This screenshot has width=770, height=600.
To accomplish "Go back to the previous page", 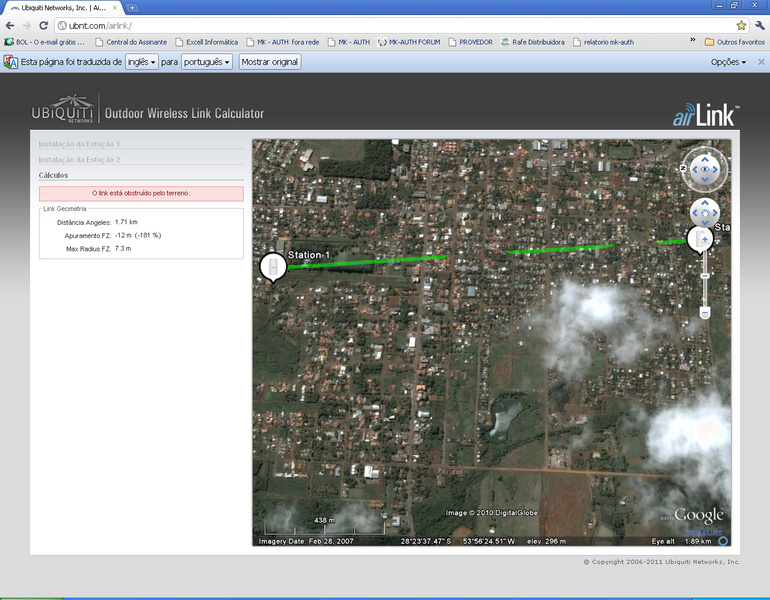I will tap(10, 26).
